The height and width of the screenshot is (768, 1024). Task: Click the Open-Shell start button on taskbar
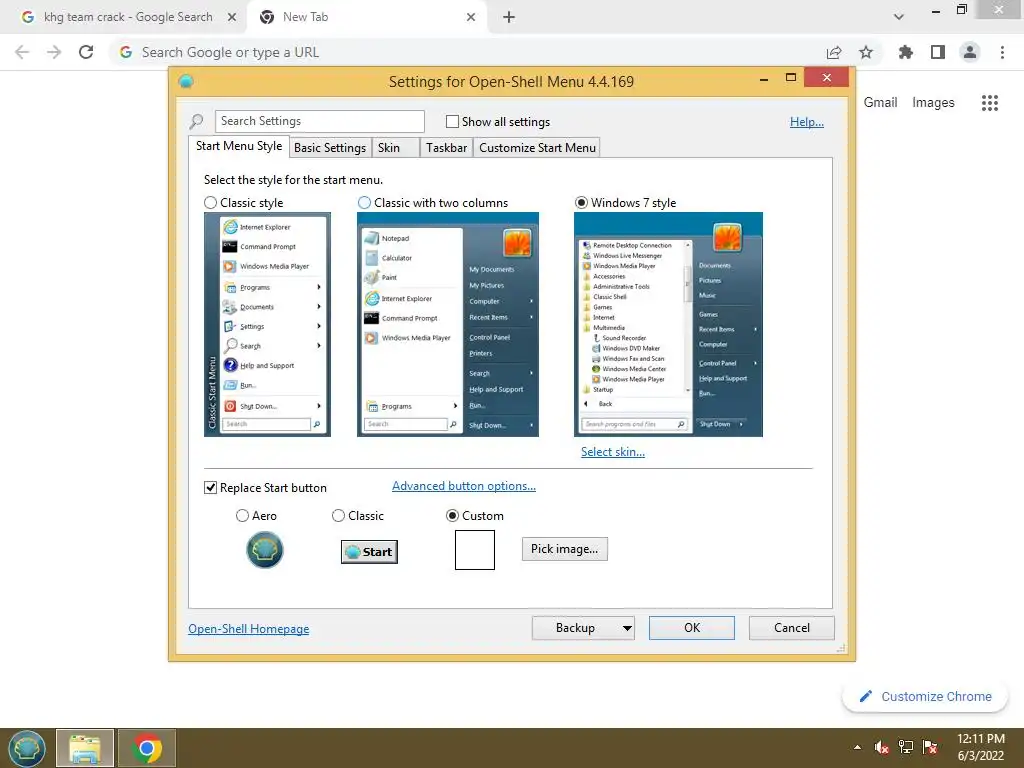click(27, 748)
